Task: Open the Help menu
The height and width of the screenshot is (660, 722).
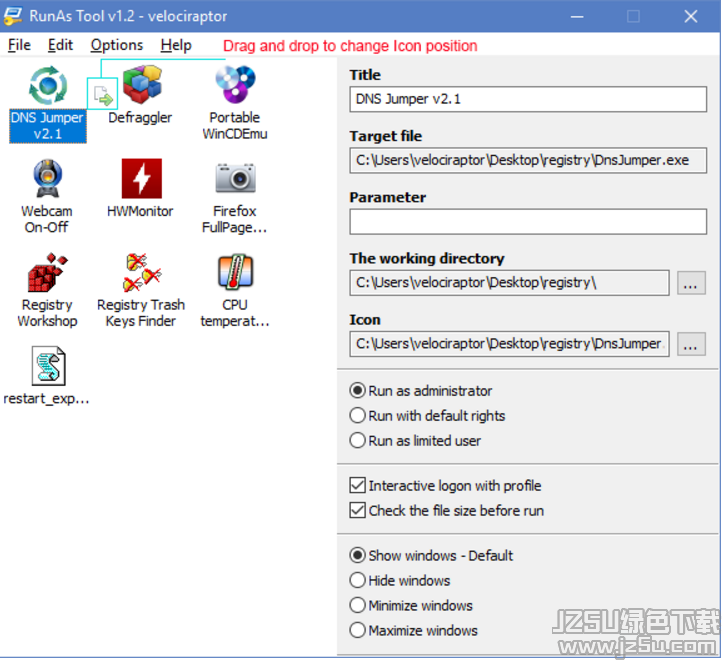Action: (176, 45)
